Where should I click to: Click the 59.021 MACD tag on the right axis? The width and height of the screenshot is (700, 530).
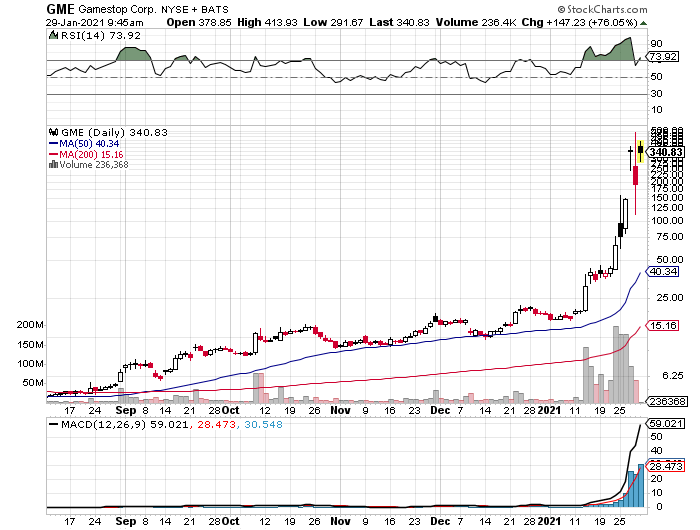665,423
